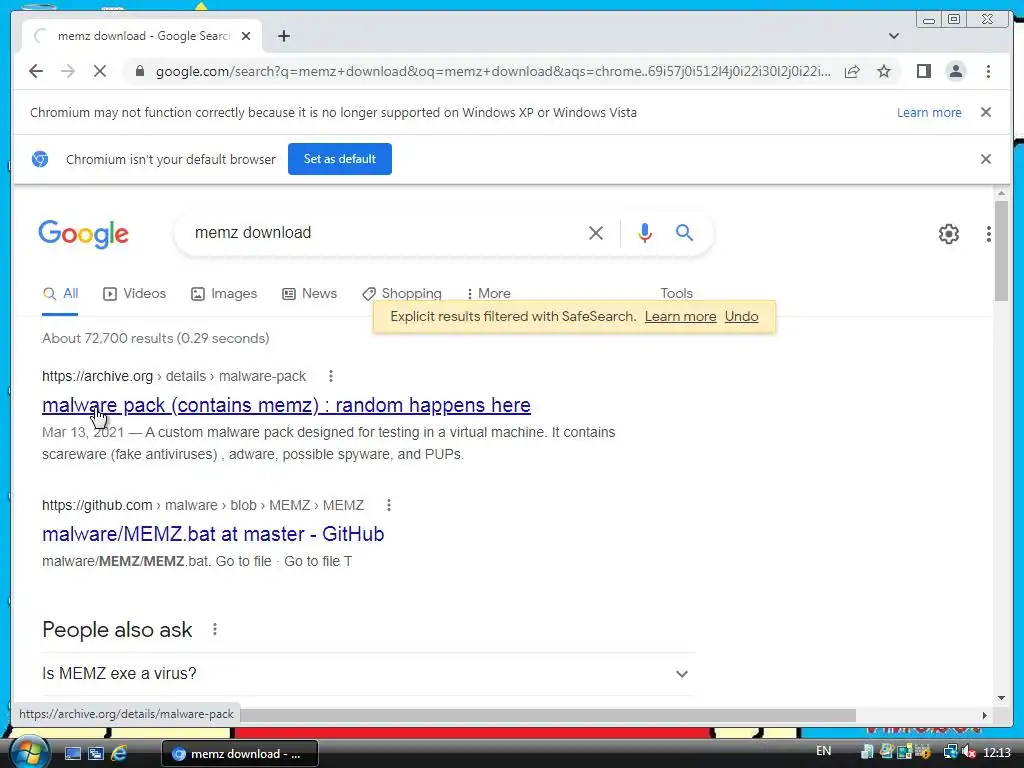Image resolution: width=1024 pixels, height=768 pixels.
Task: Go back to the previous page
Action: [36, 71]
